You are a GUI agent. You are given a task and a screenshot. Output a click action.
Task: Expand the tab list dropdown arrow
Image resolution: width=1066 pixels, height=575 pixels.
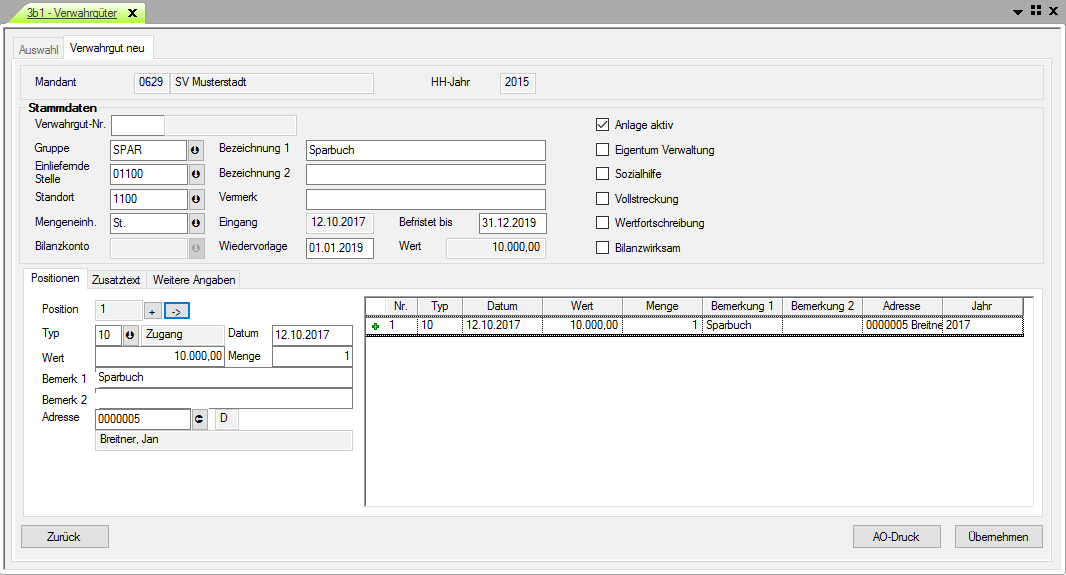click(1018, 11)
